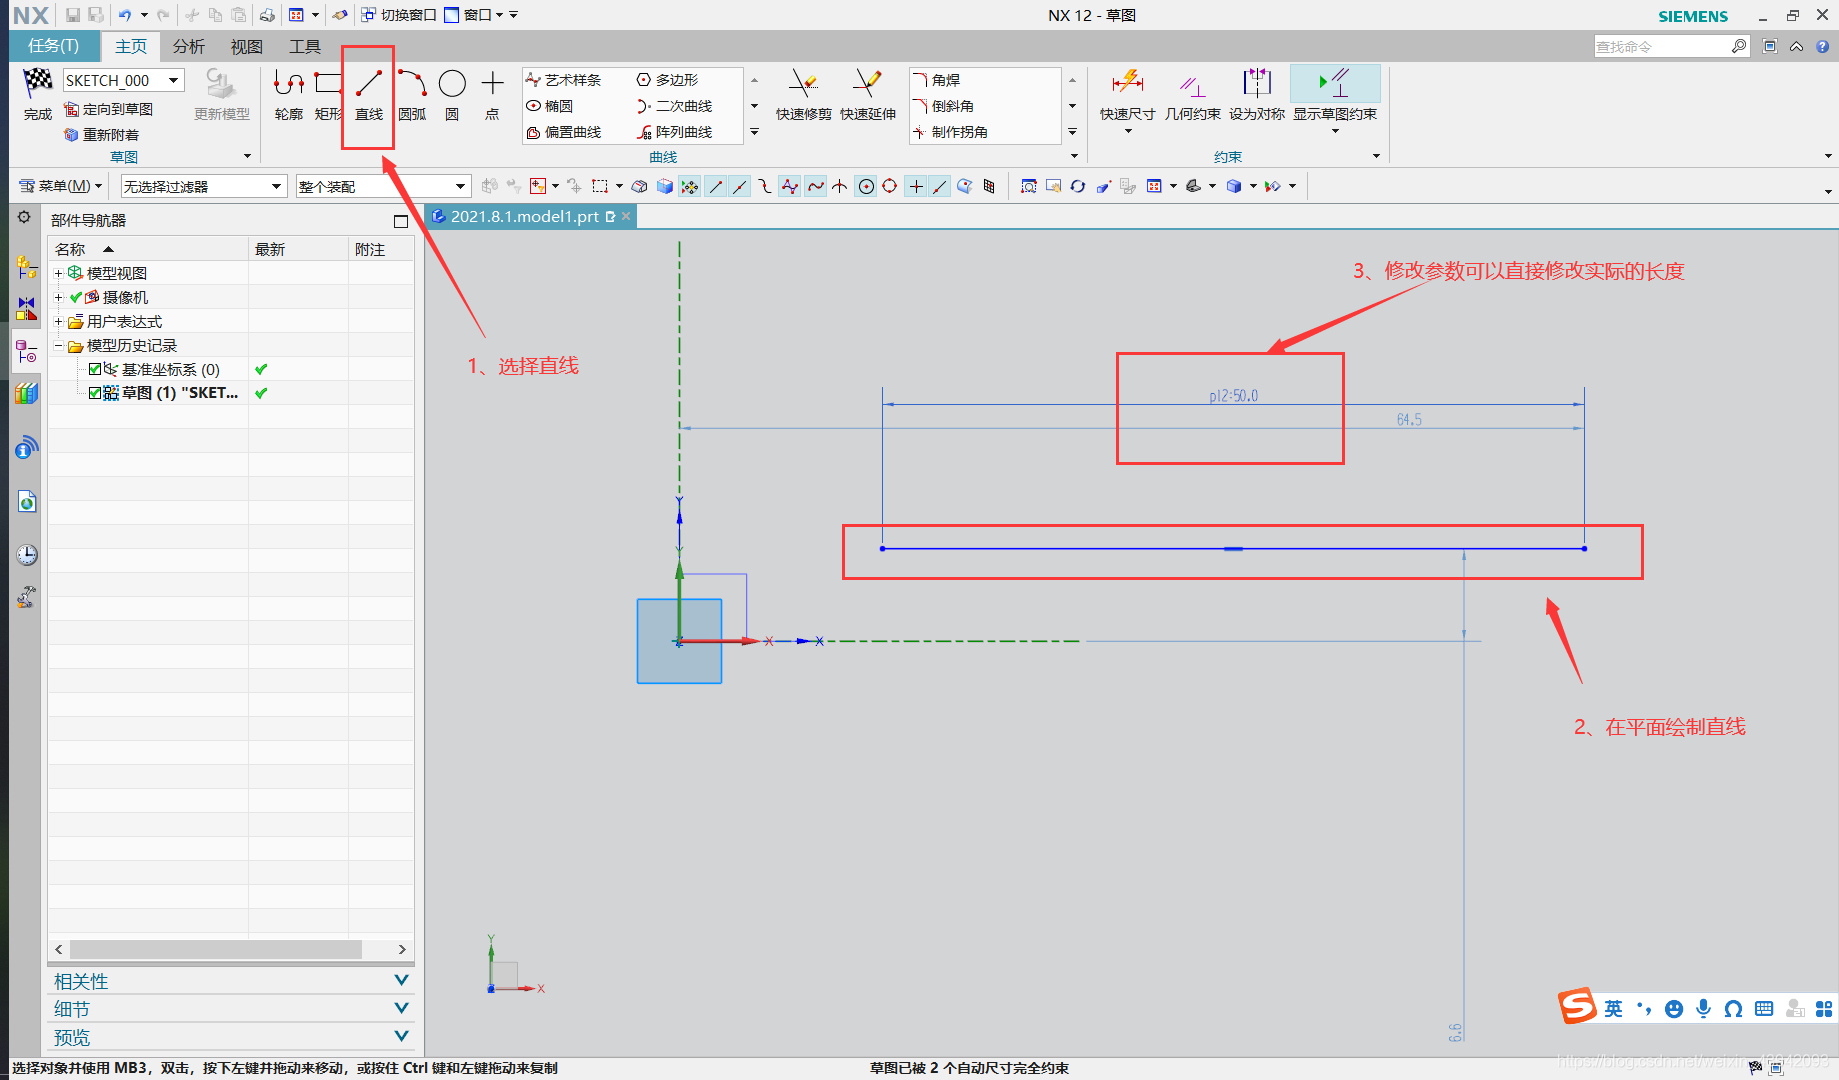Open the SKETCH_000 name dropdown
Screen dimensions: 1839x1080
point(174,80)
